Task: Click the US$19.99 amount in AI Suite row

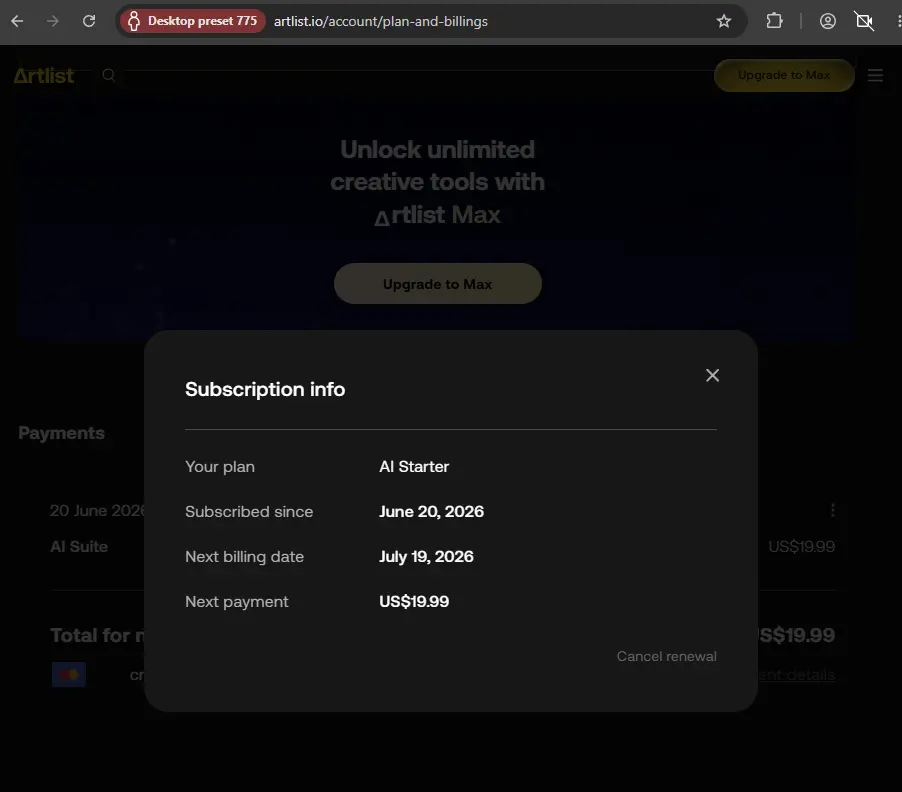Action: click(801, 546)
